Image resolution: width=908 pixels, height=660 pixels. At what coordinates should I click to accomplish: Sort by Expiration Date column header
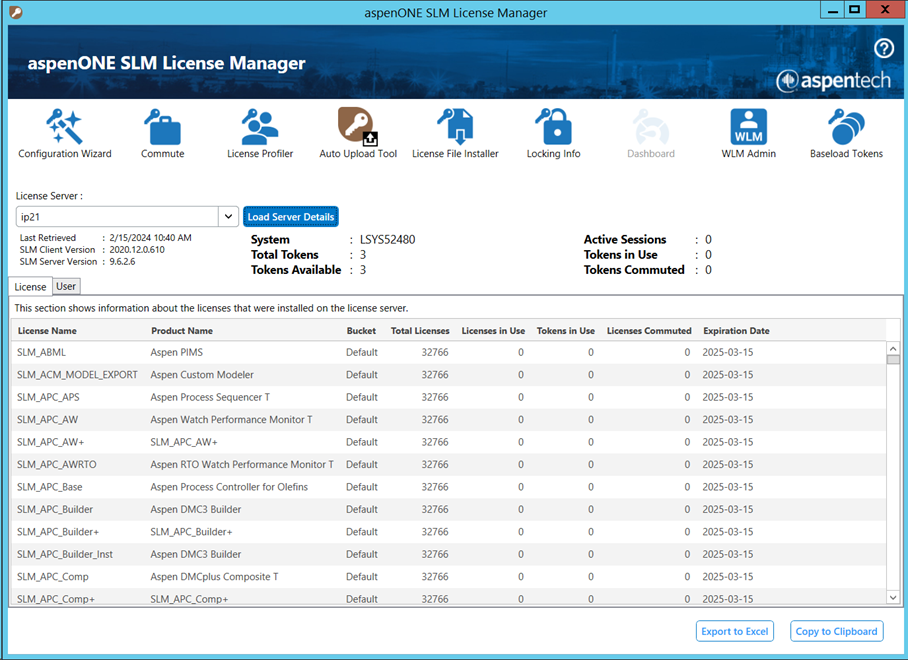736,331
